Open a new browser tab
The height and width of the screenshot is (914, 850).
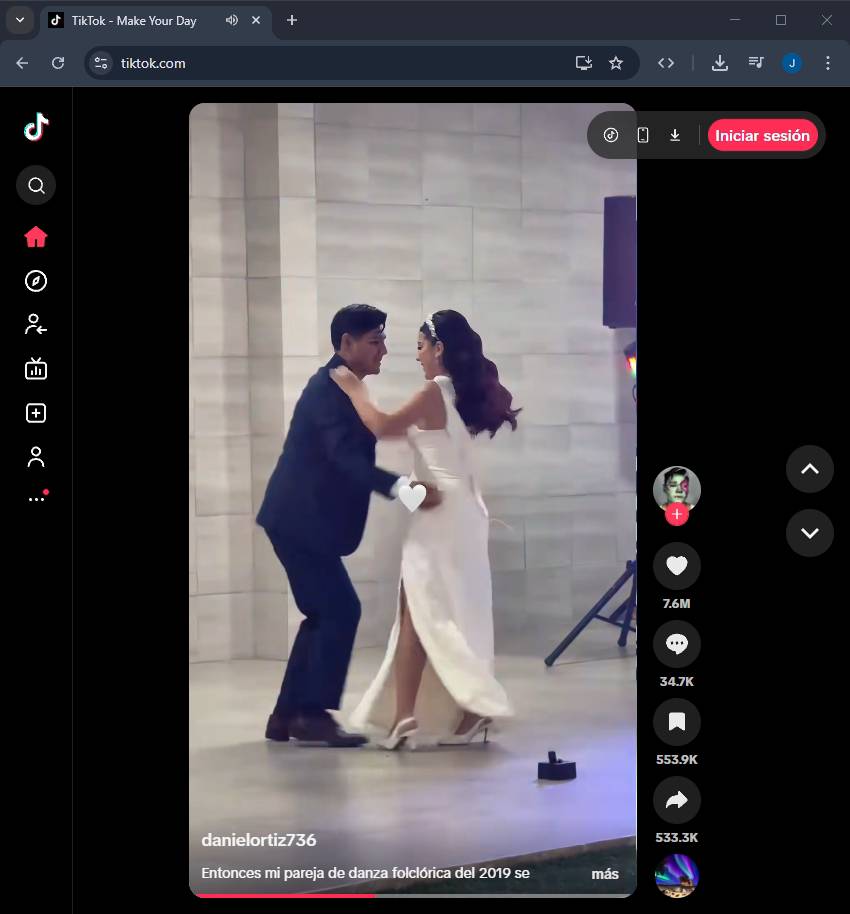pyautogui.click(x=292, y=20)
